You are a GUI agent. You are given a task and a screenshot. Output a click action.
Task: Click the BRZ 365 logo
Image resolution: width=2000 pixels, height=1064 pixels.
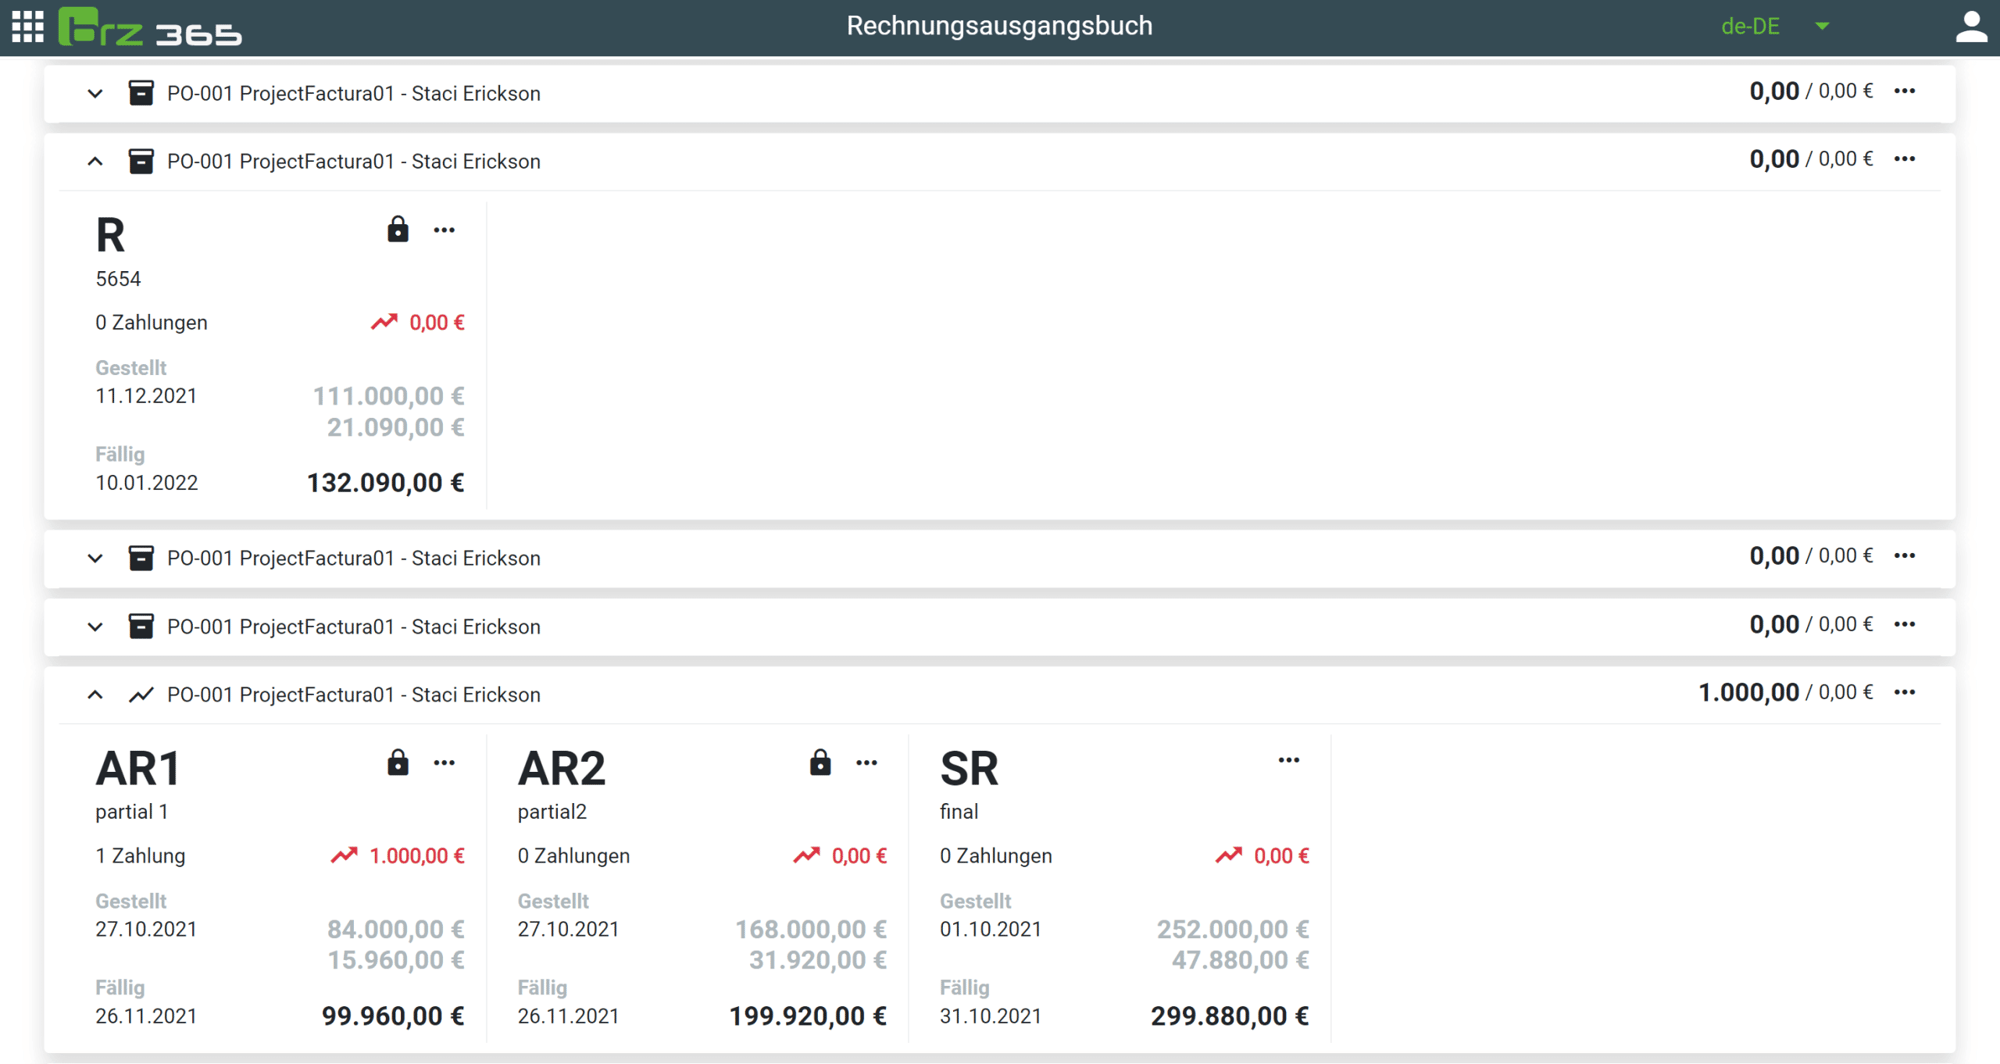[150, 27]
